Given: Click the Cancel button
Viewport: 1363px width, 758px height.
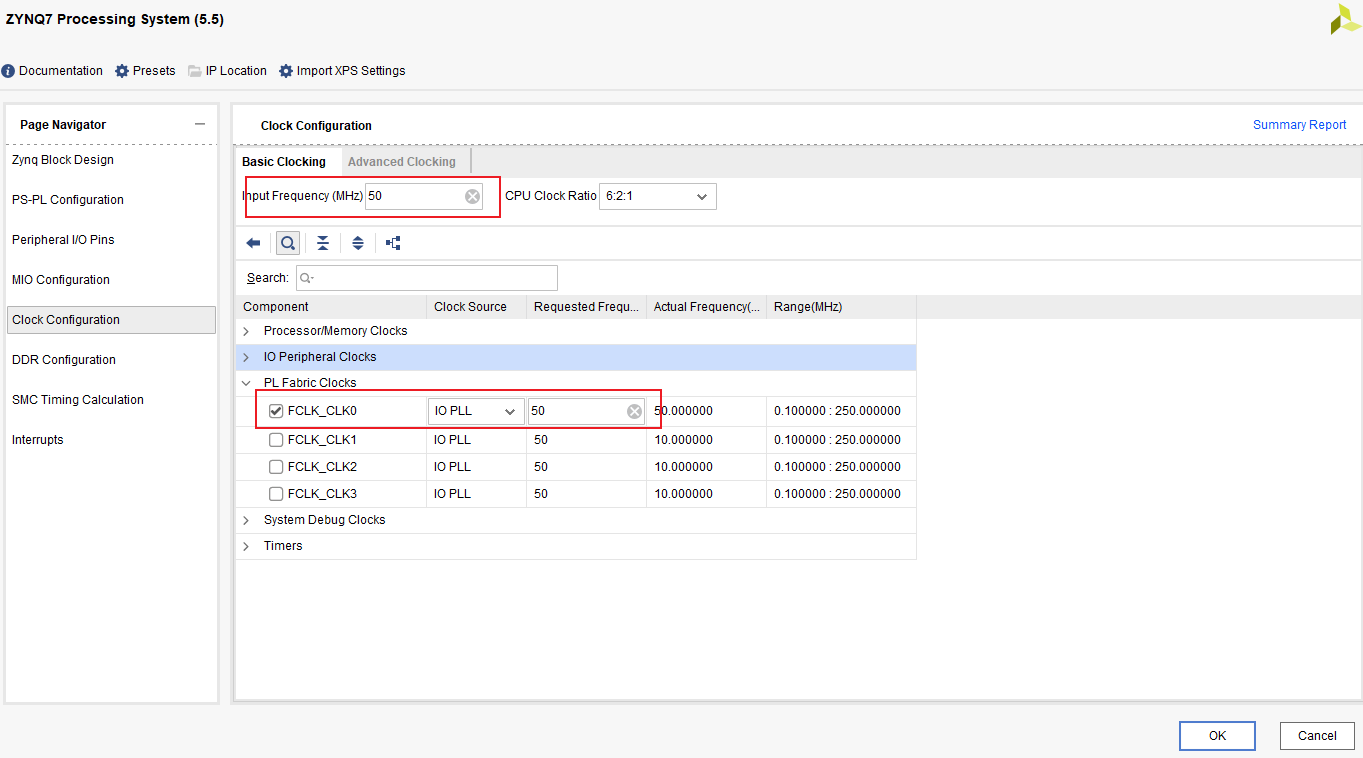Looking at the screenshot, I should pos(1317,736).
